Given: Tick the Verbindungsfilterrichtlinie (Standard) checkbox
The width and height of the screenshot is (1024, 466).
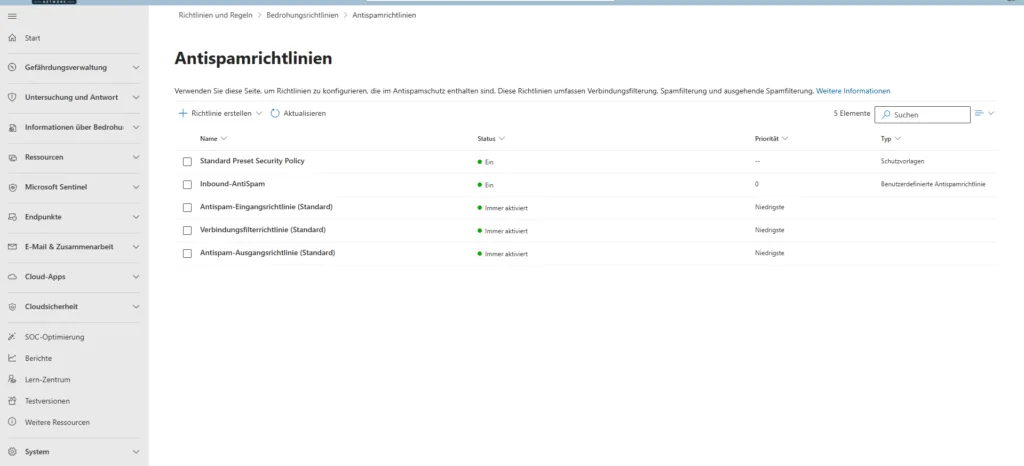Looking at the screenshot, I should (187, 230).
